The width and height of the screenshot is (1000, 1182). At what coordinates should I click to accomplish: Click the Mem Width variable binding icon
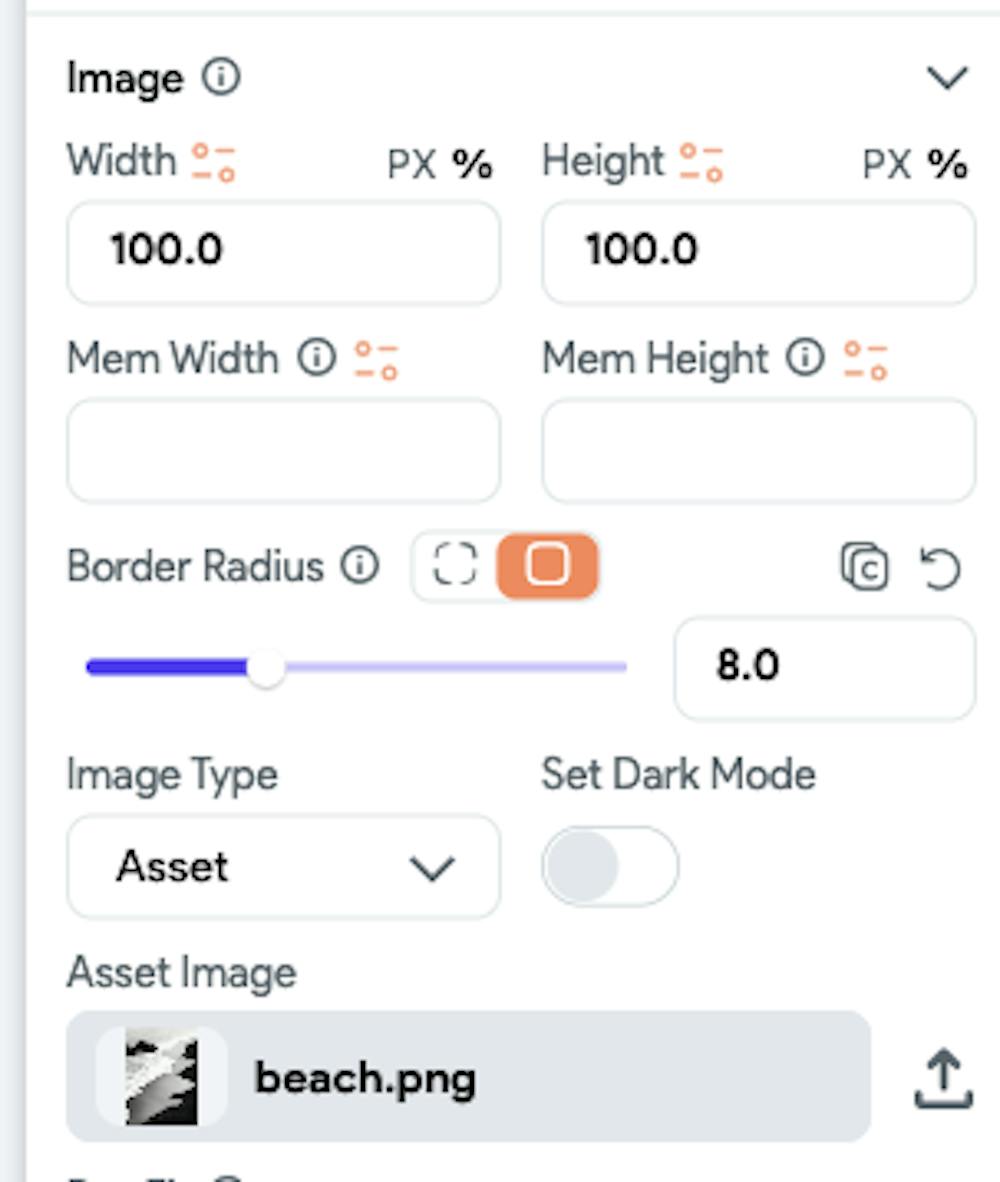376,360
